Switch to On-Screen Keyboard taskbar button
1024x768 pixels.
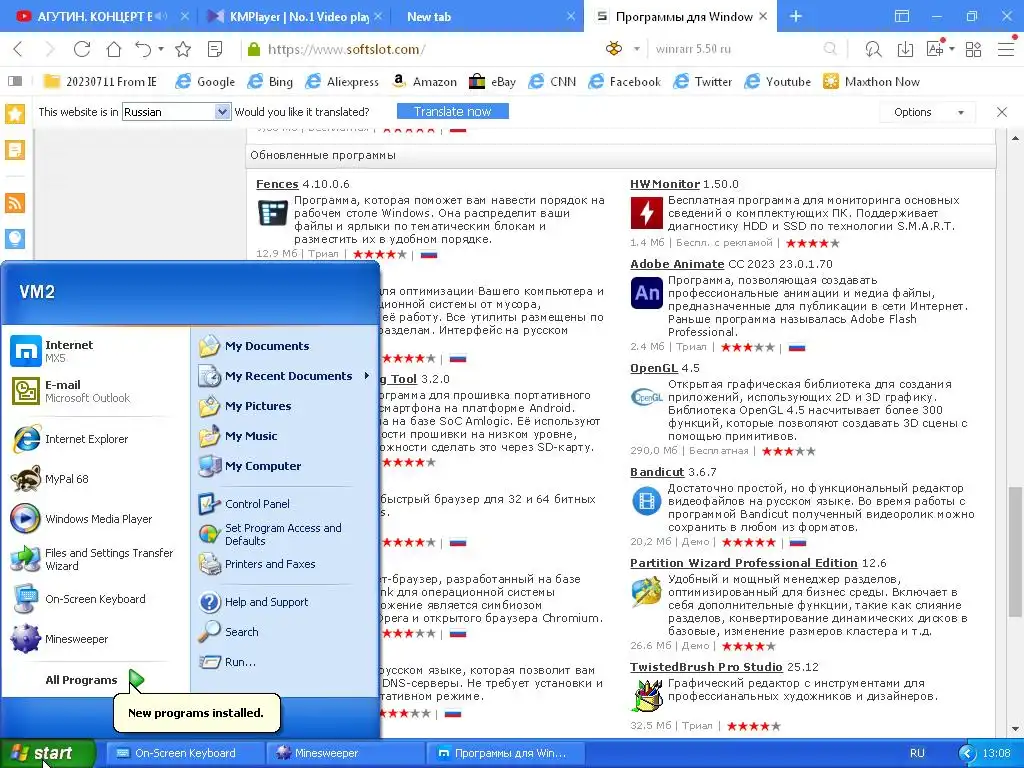(186, 753)
